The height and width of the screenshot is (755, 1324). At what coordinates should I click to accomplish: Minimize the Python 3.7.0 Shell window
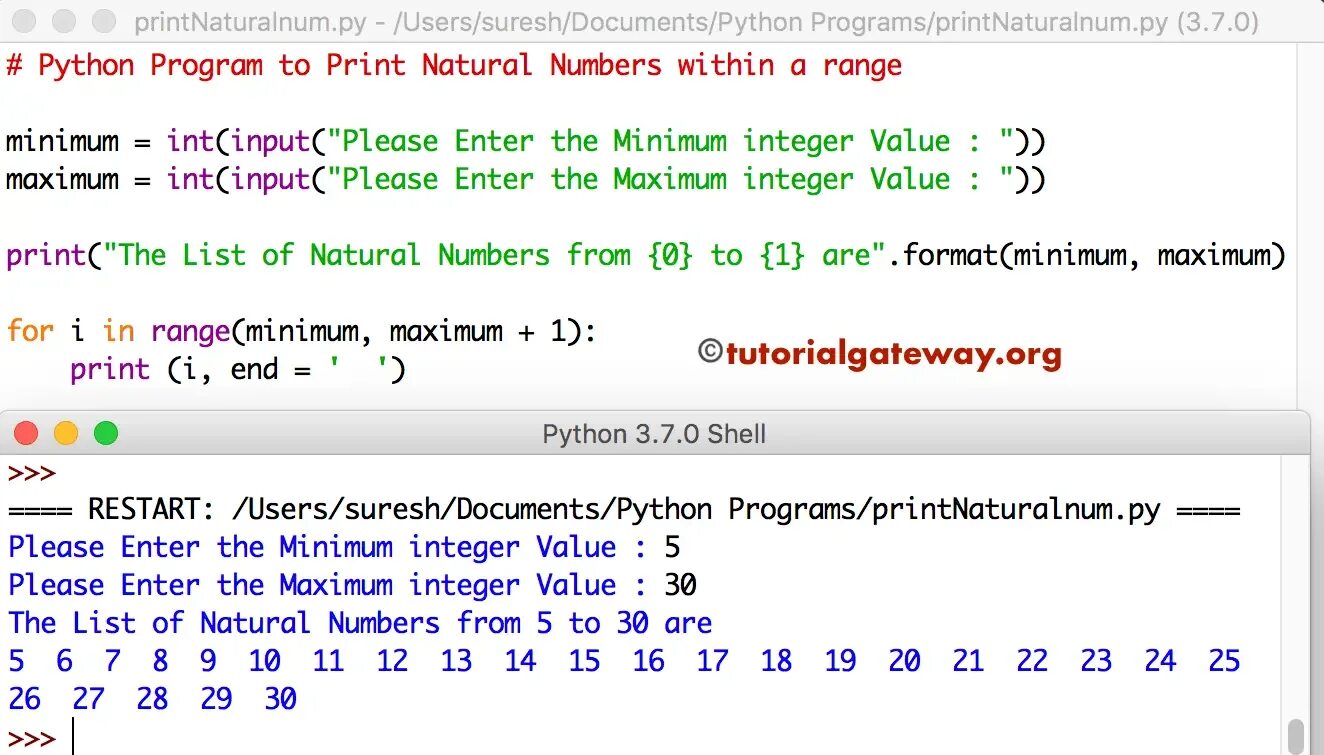66,433
